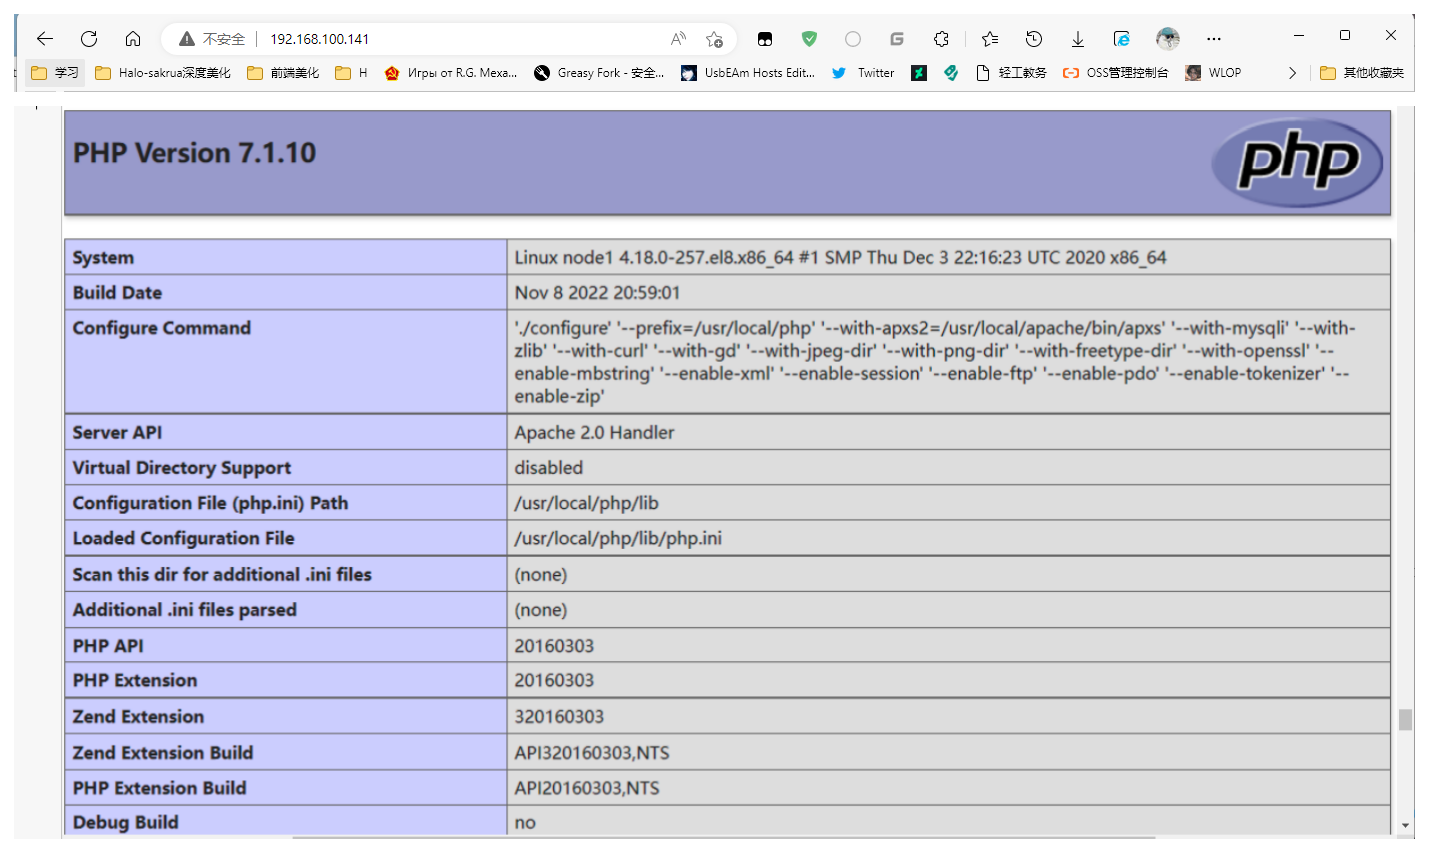Click the not-secure warning icon
The width and height of the screenshot is (1429, 853).
point(187,39)
